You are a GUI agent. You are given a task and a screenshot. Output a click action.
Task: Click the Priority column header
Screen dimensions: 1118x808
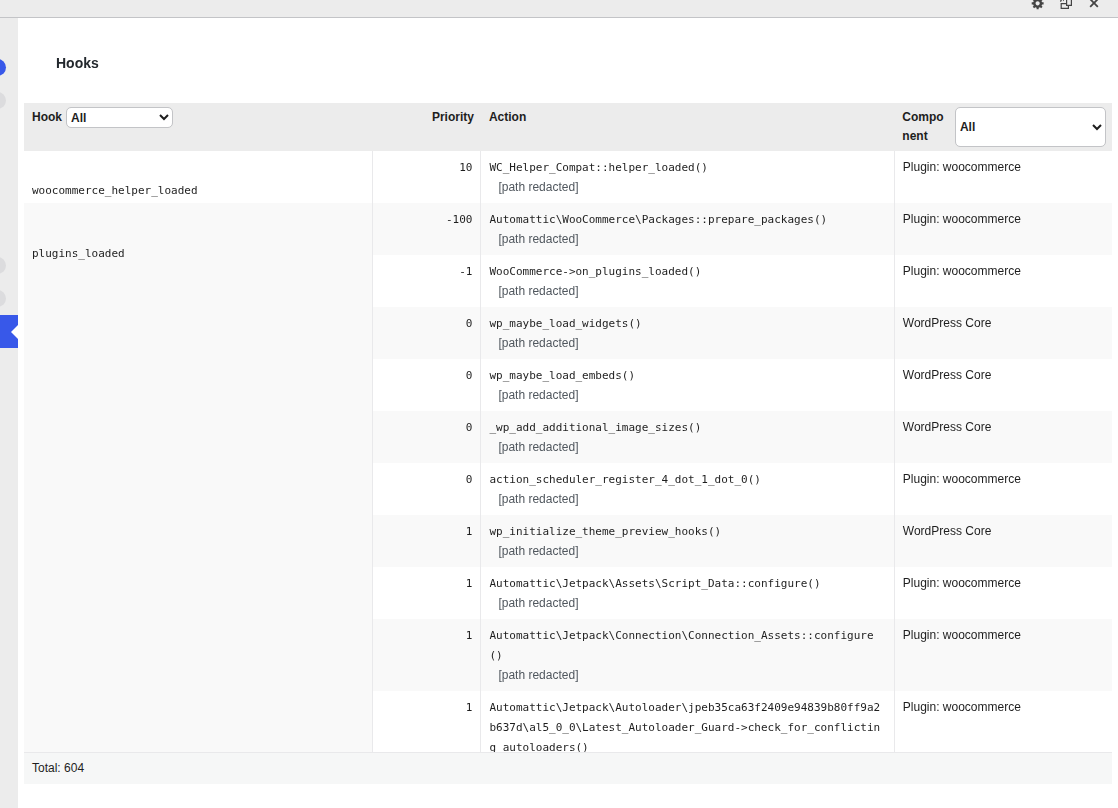point(453,117)
